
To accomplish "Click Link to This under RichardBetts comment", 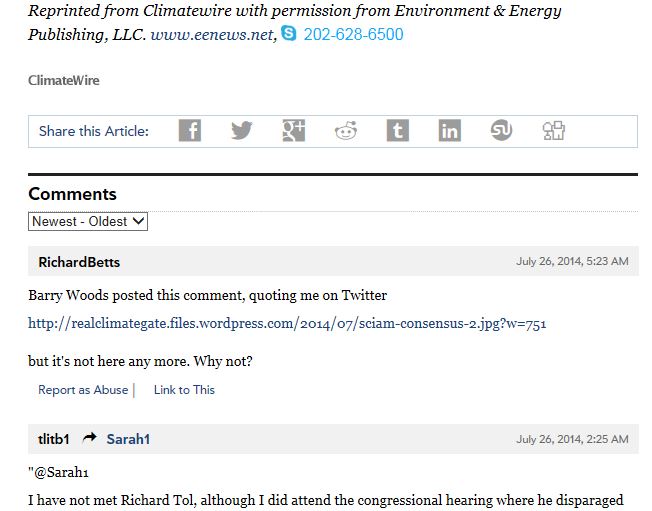I will [184, 390].
